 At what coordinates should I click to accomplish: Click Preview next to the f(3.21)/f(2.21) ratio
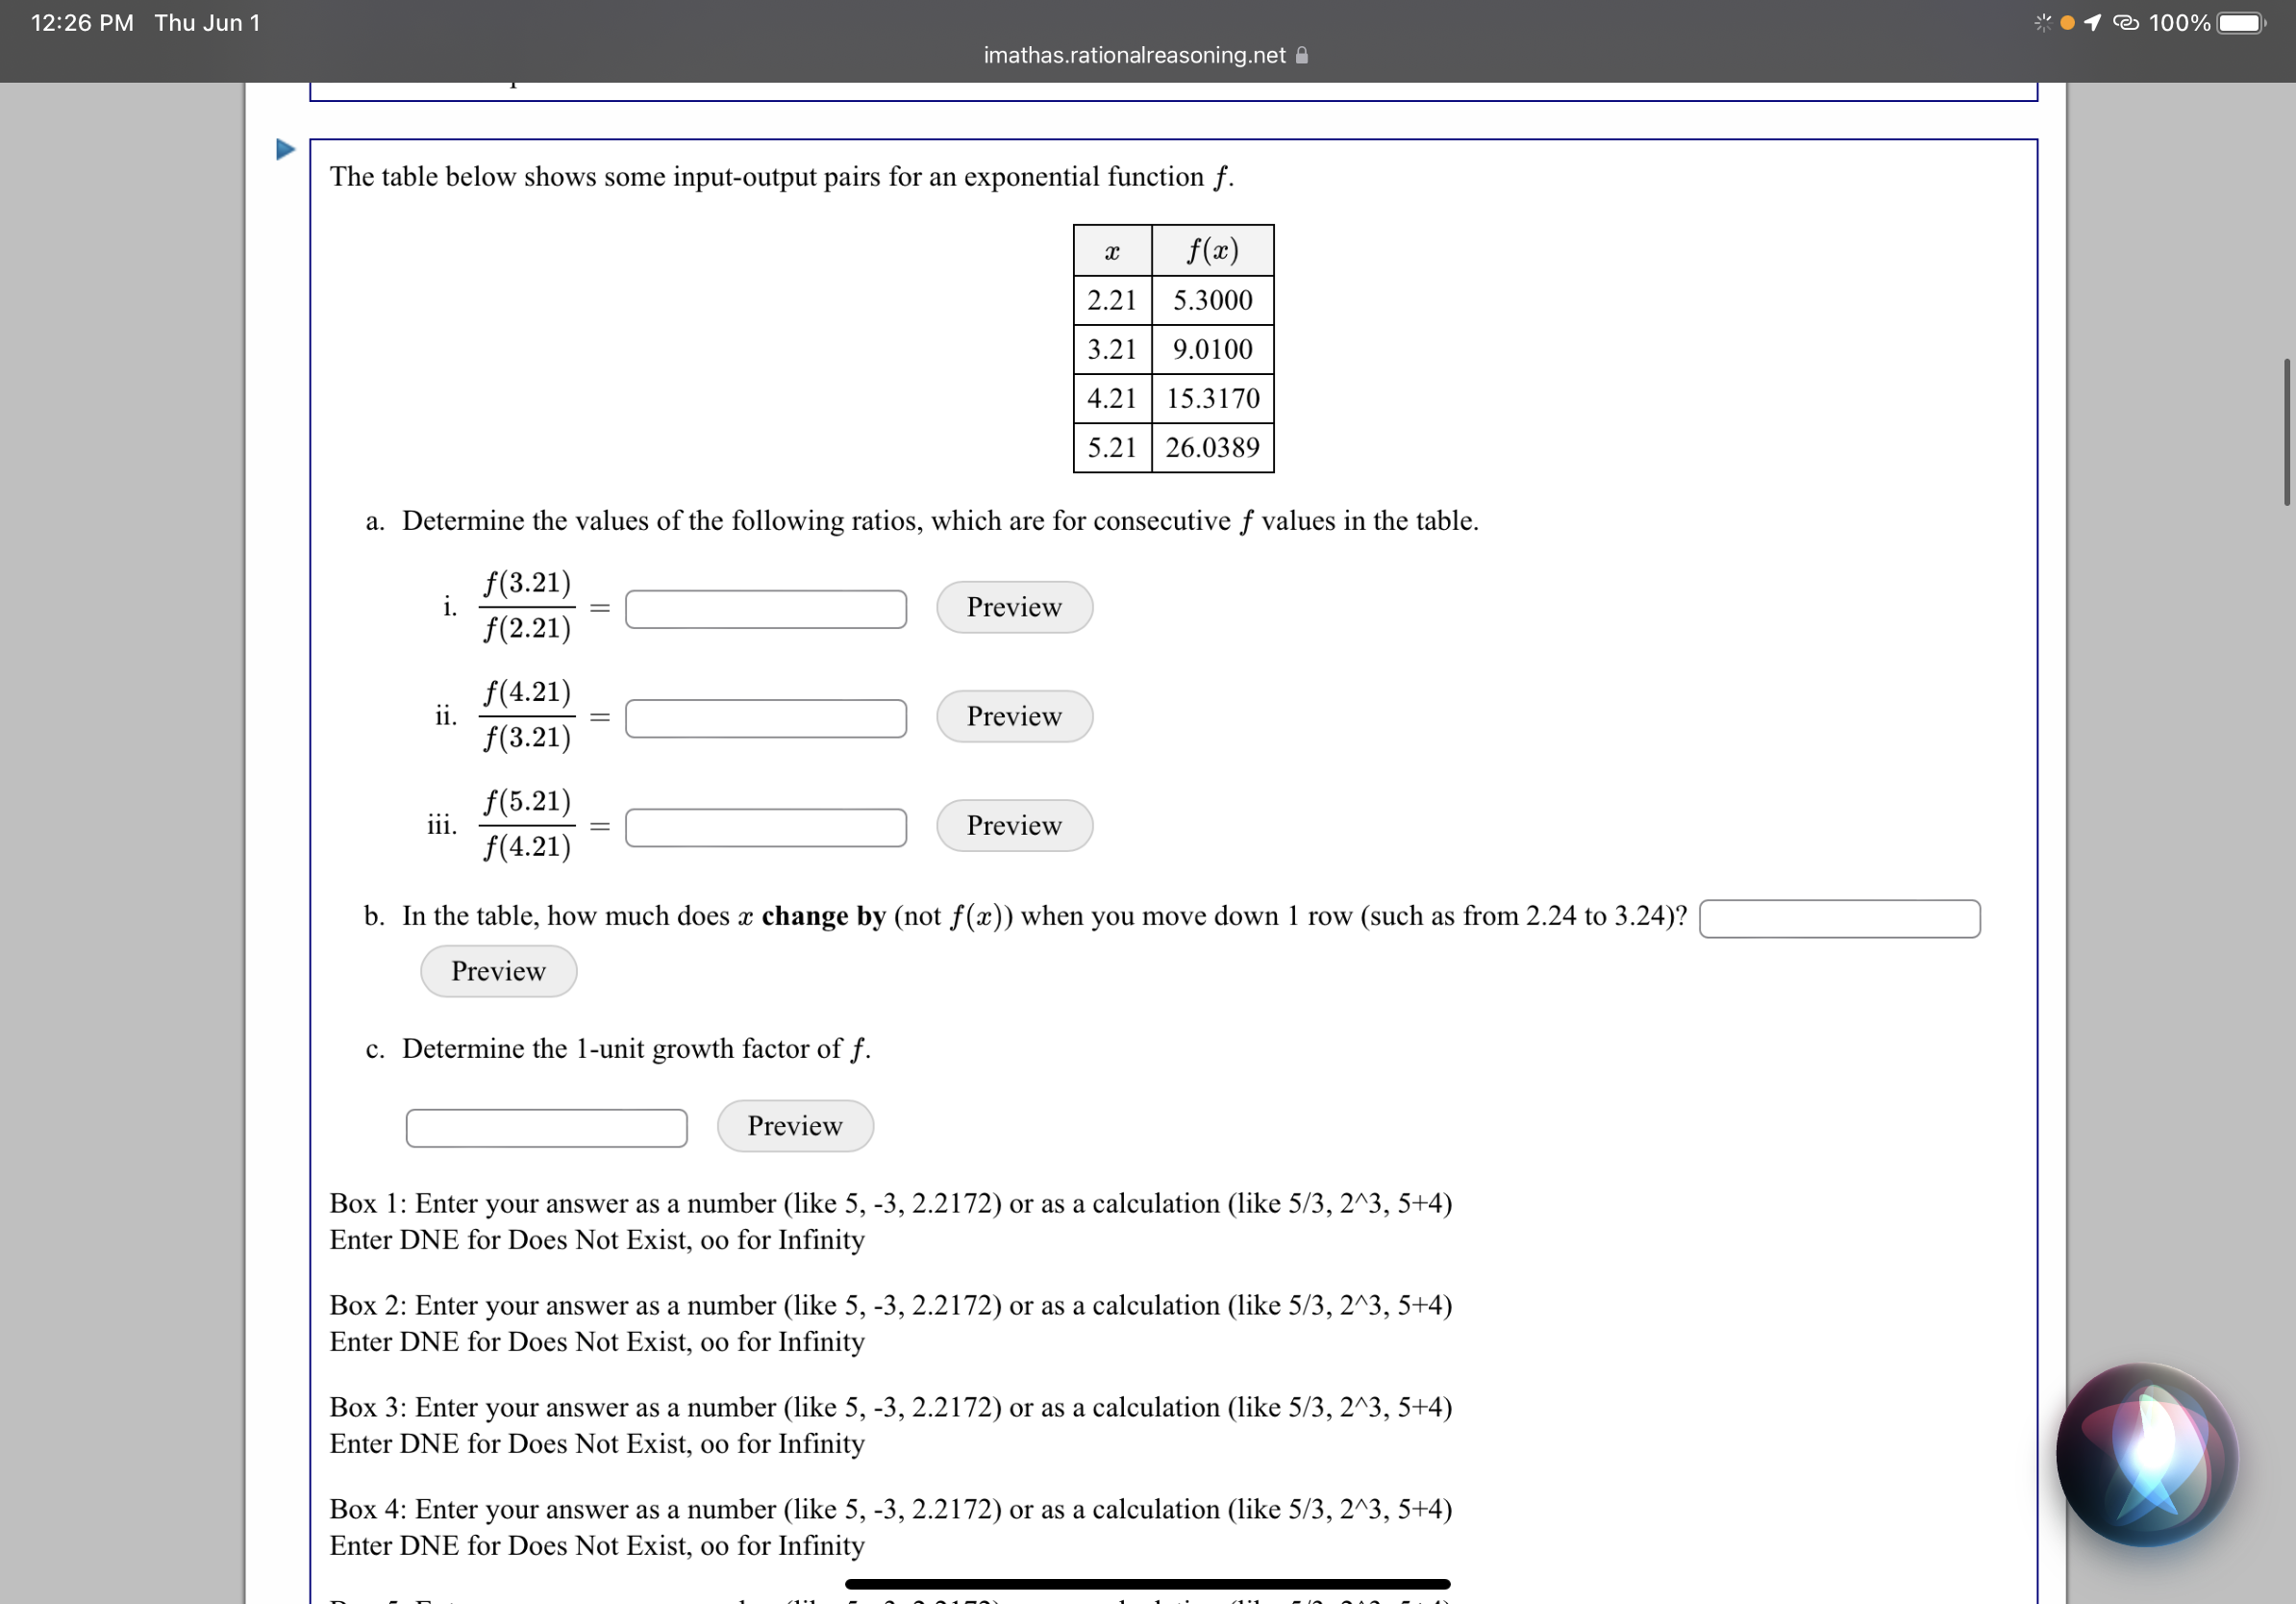1013,607
